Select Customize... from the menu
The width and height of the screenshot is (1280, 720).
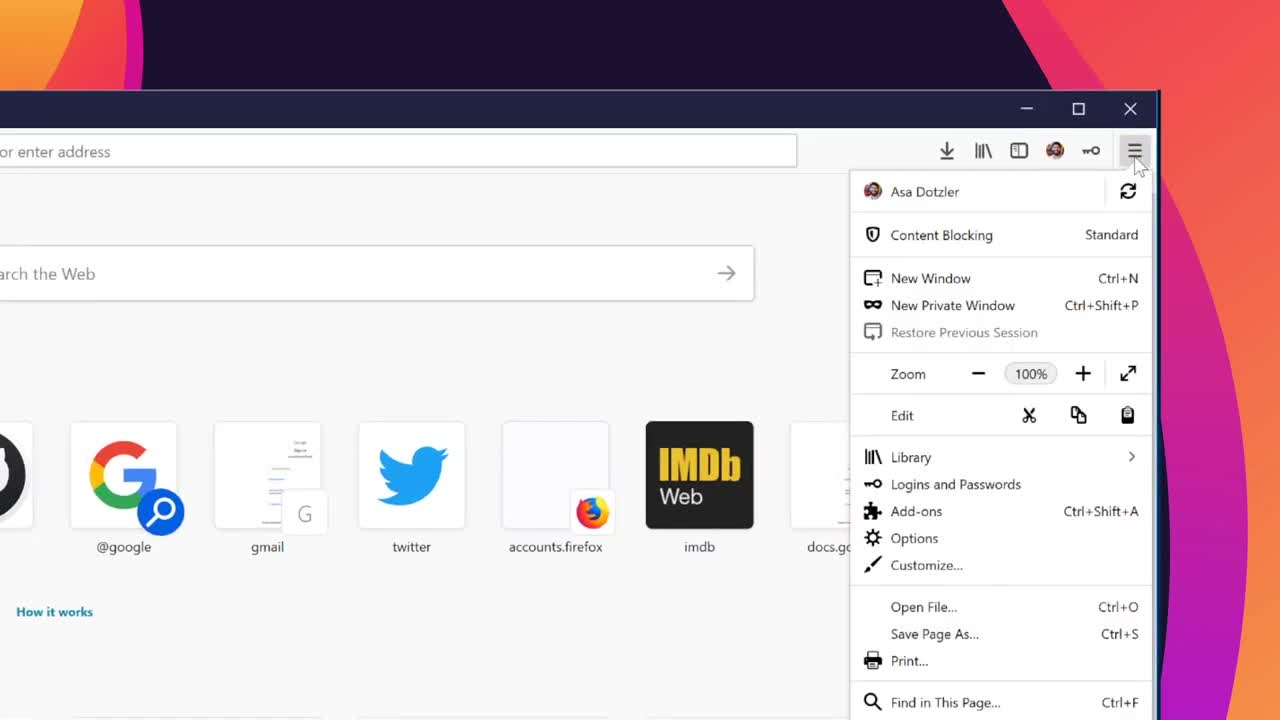pos(1000,565)
